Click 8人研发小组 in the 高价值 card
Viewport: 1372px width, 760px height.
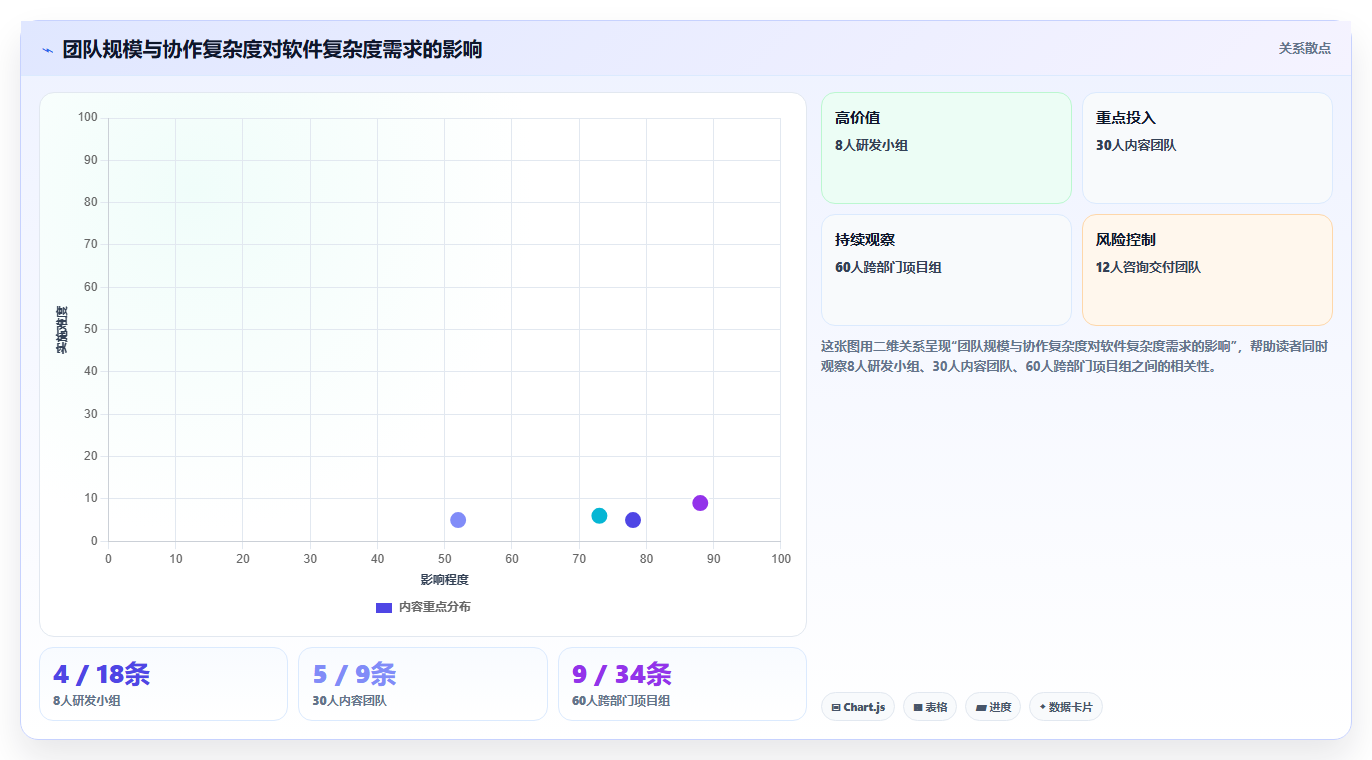(x=871, y=145)
